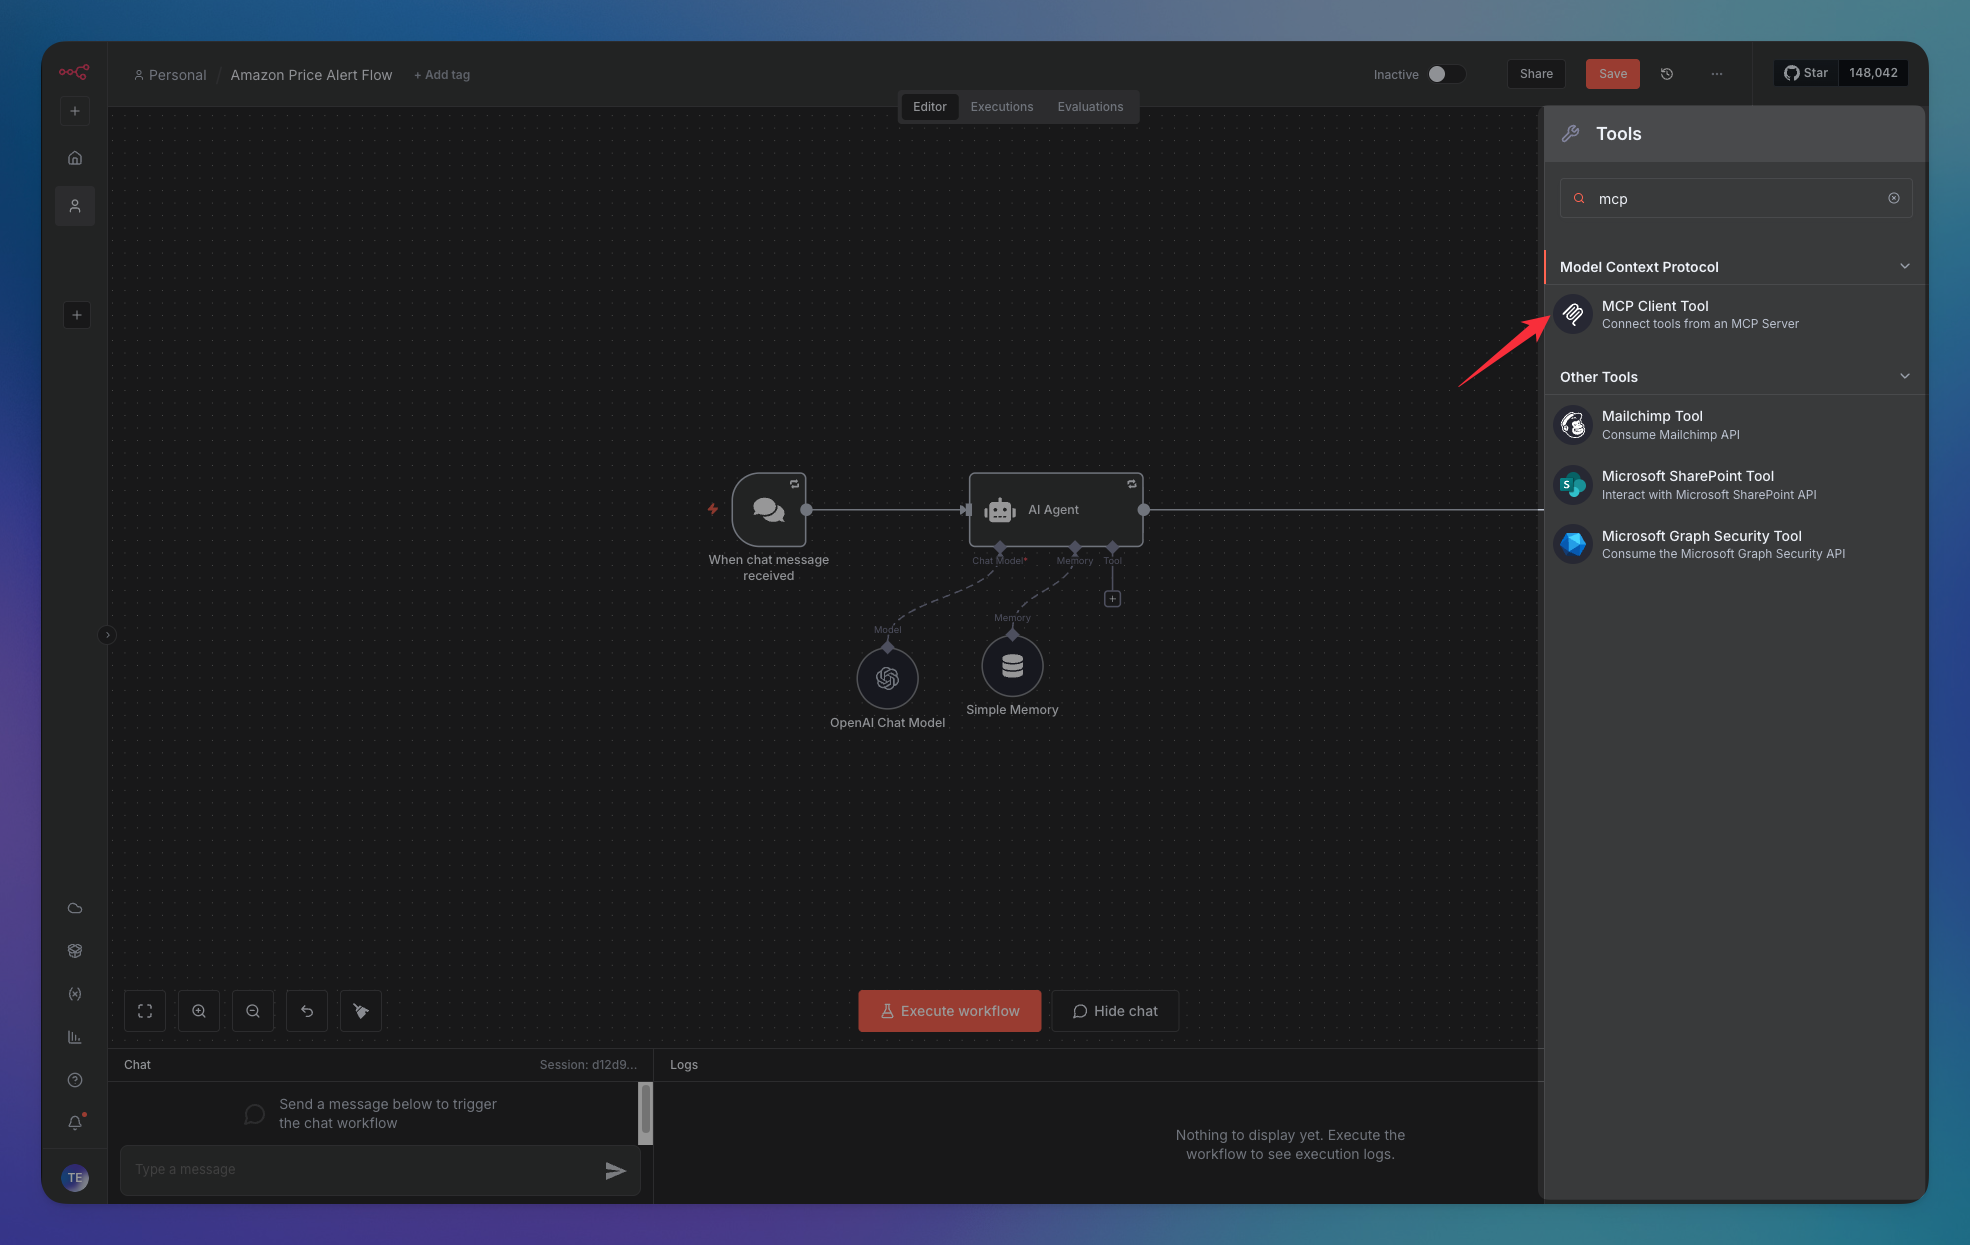Switch to the Evaluations tab
This screenshot has height=1245, width=1970.
click(1090, 107)
